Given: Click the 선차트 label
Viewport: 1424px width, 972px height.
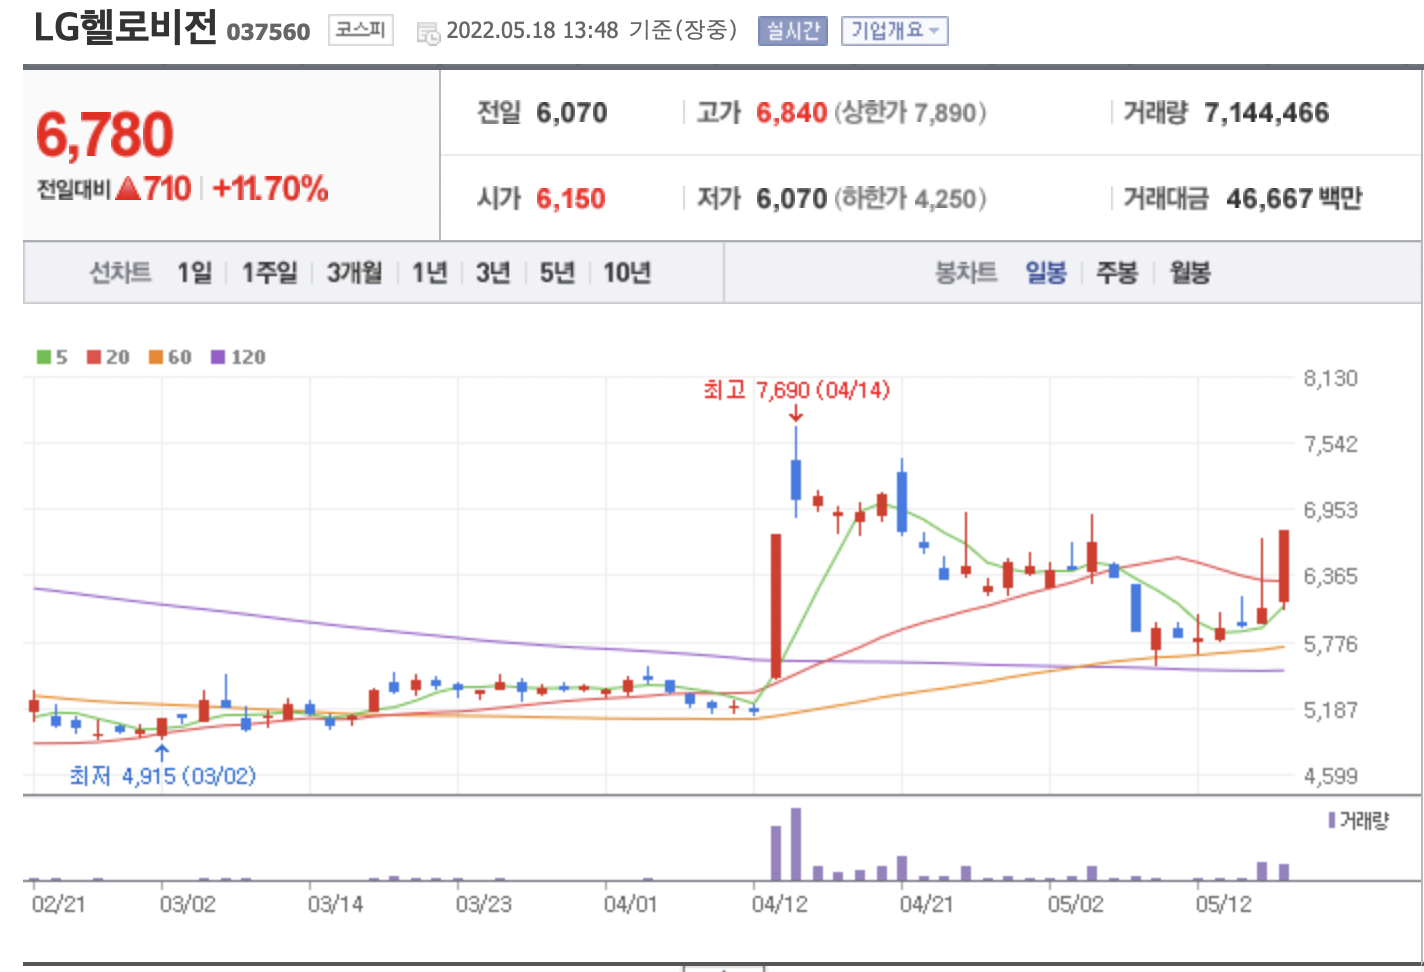Looking at the screenshot, I should [121, 272].
